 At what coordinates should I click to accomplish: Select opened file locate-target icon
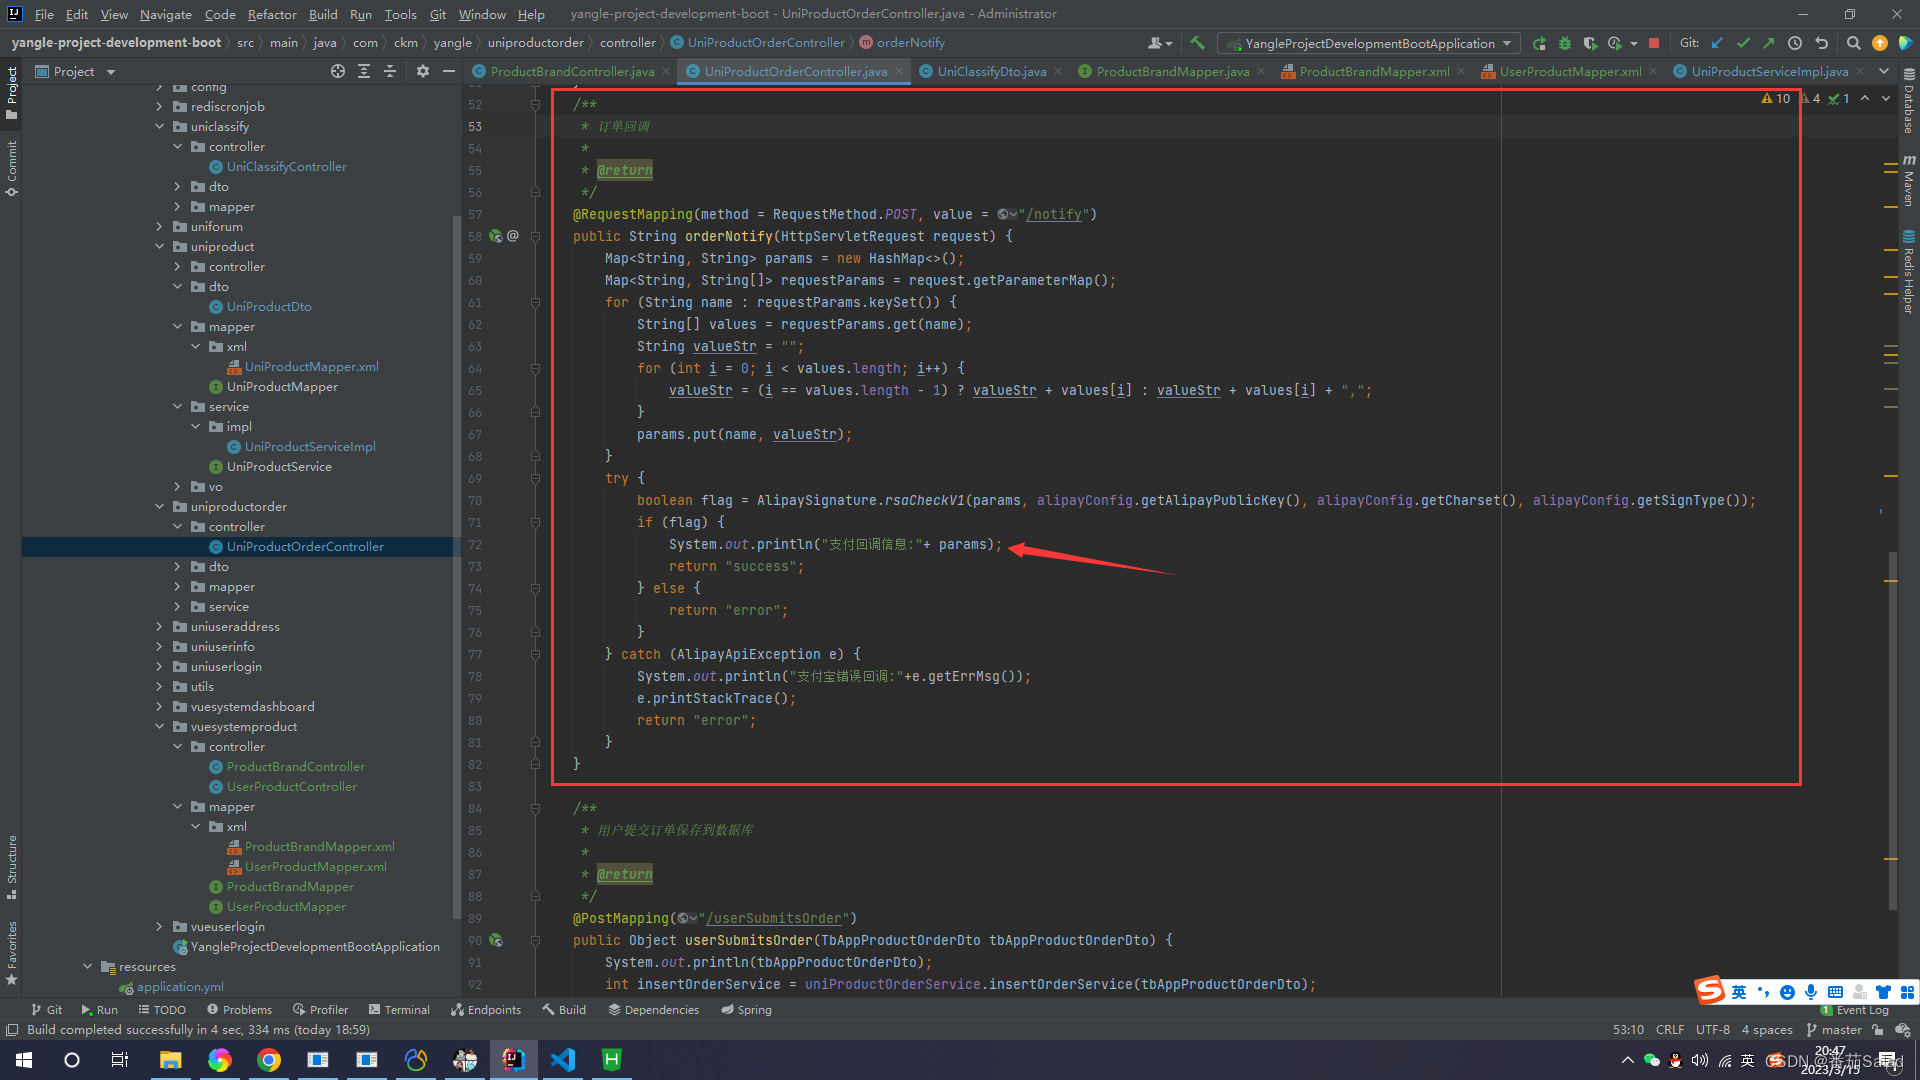pos(338,71)
